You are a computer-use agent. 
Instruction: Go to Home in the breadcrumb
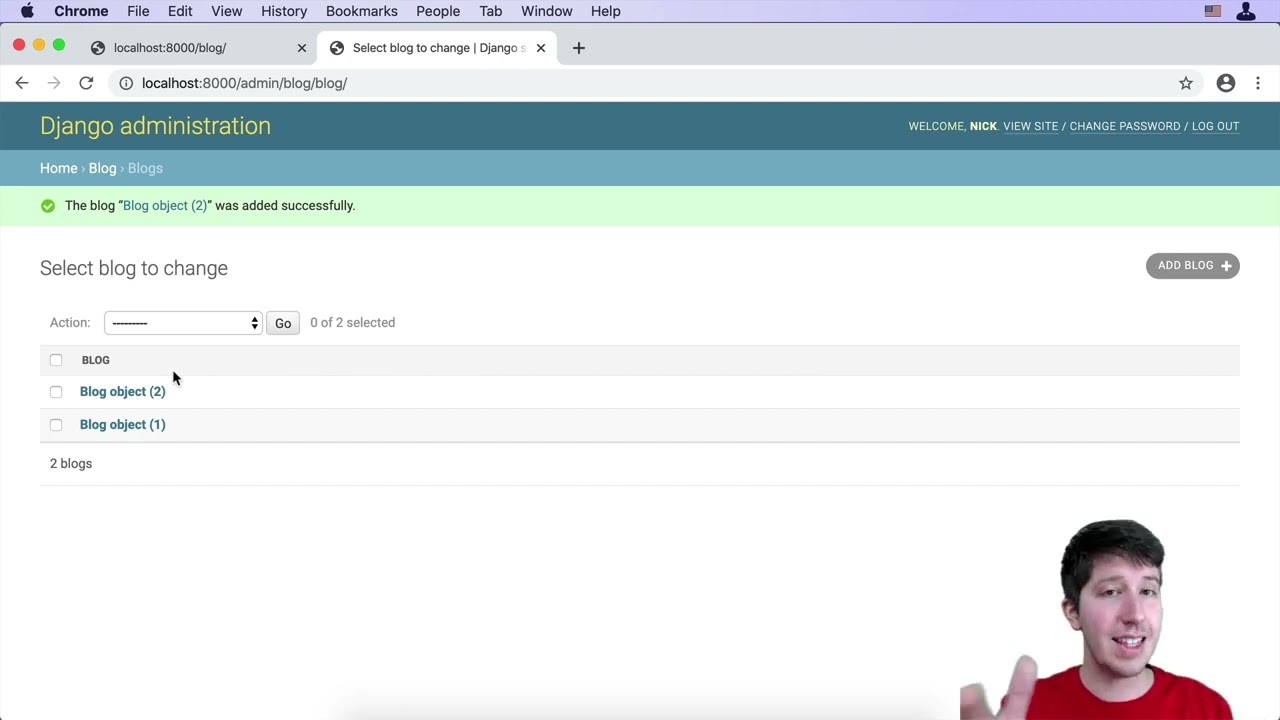coord(58,168)
